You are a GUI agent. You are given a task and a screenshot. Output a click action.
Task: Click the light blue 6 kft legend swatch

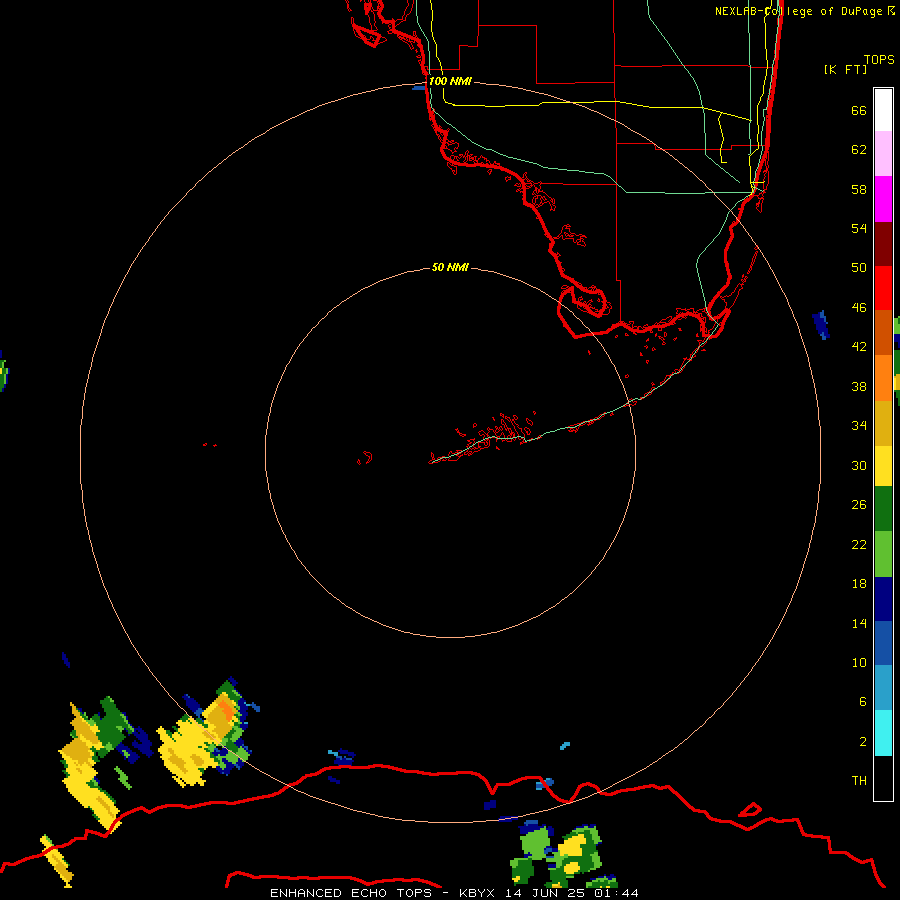(x=883, y=689)
